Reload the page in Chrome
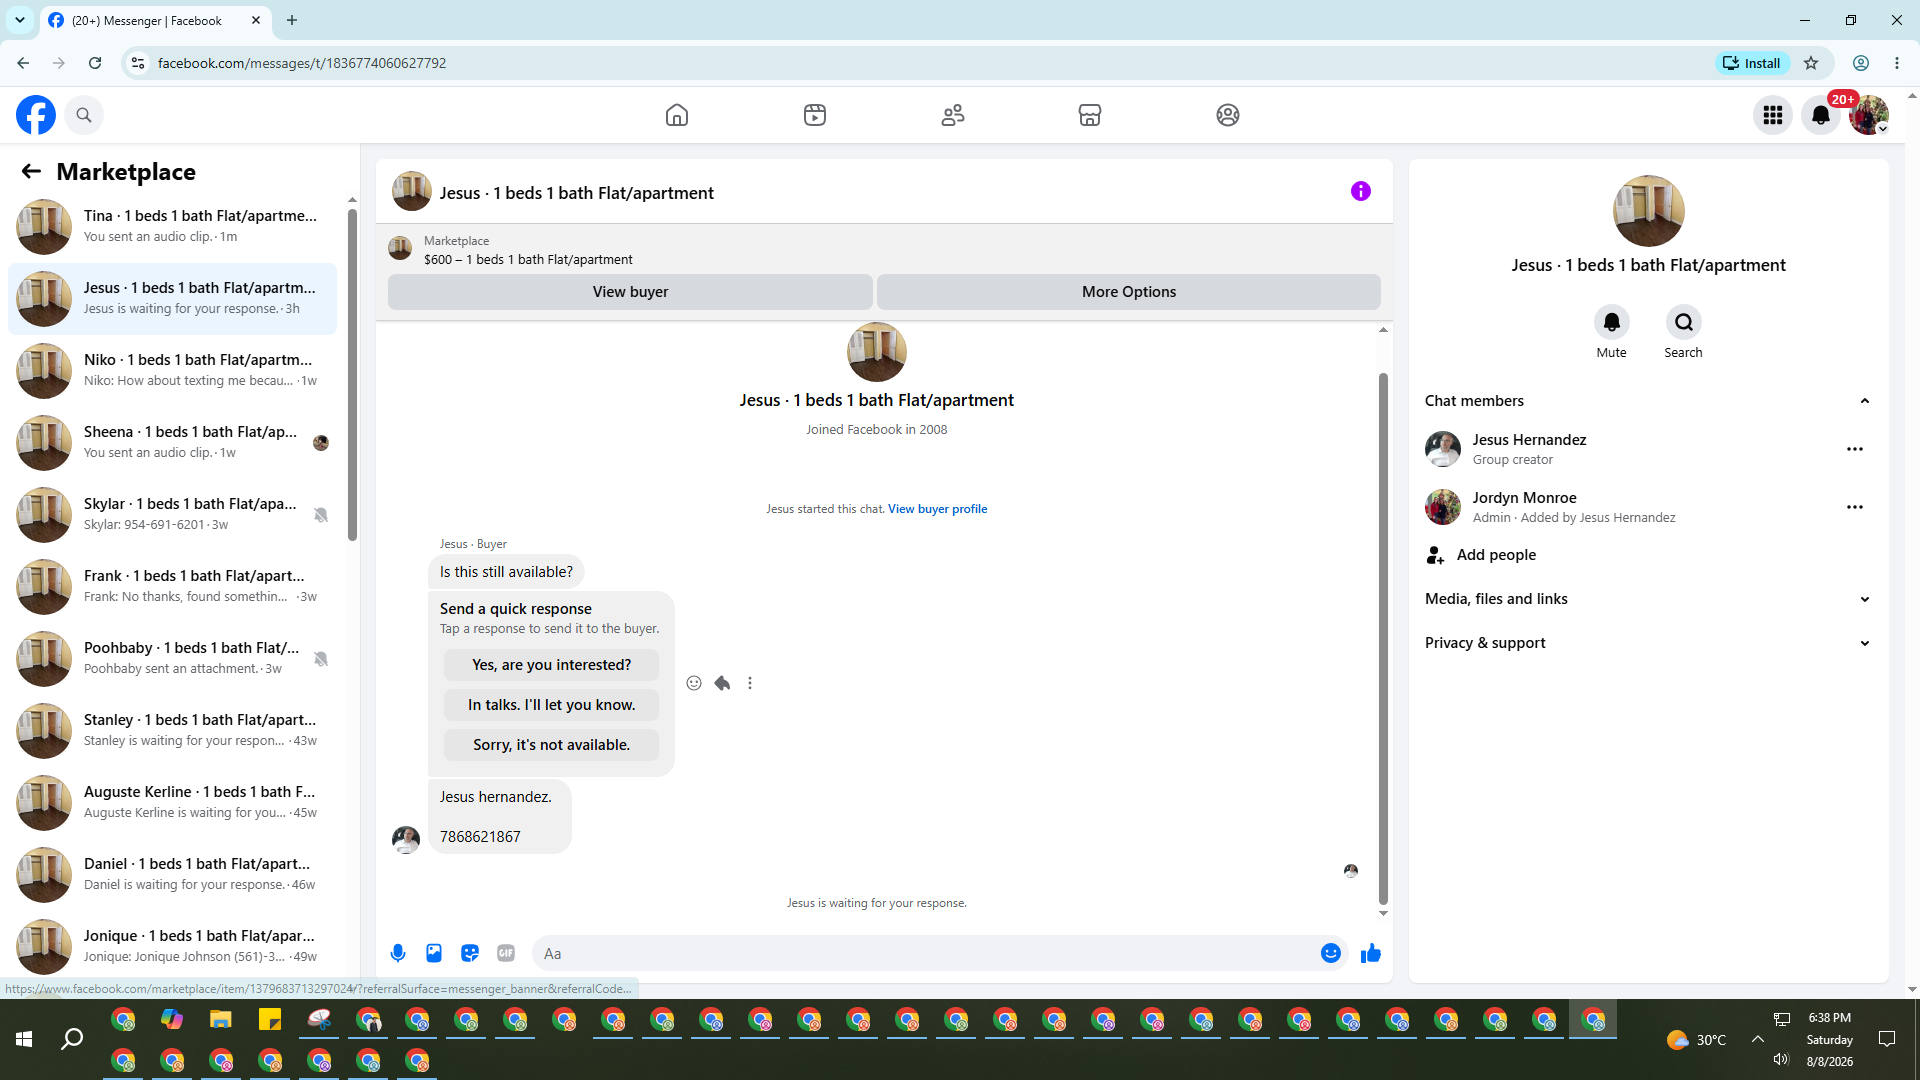This screenshot has width=1920, height=1080. click(95, 63)
